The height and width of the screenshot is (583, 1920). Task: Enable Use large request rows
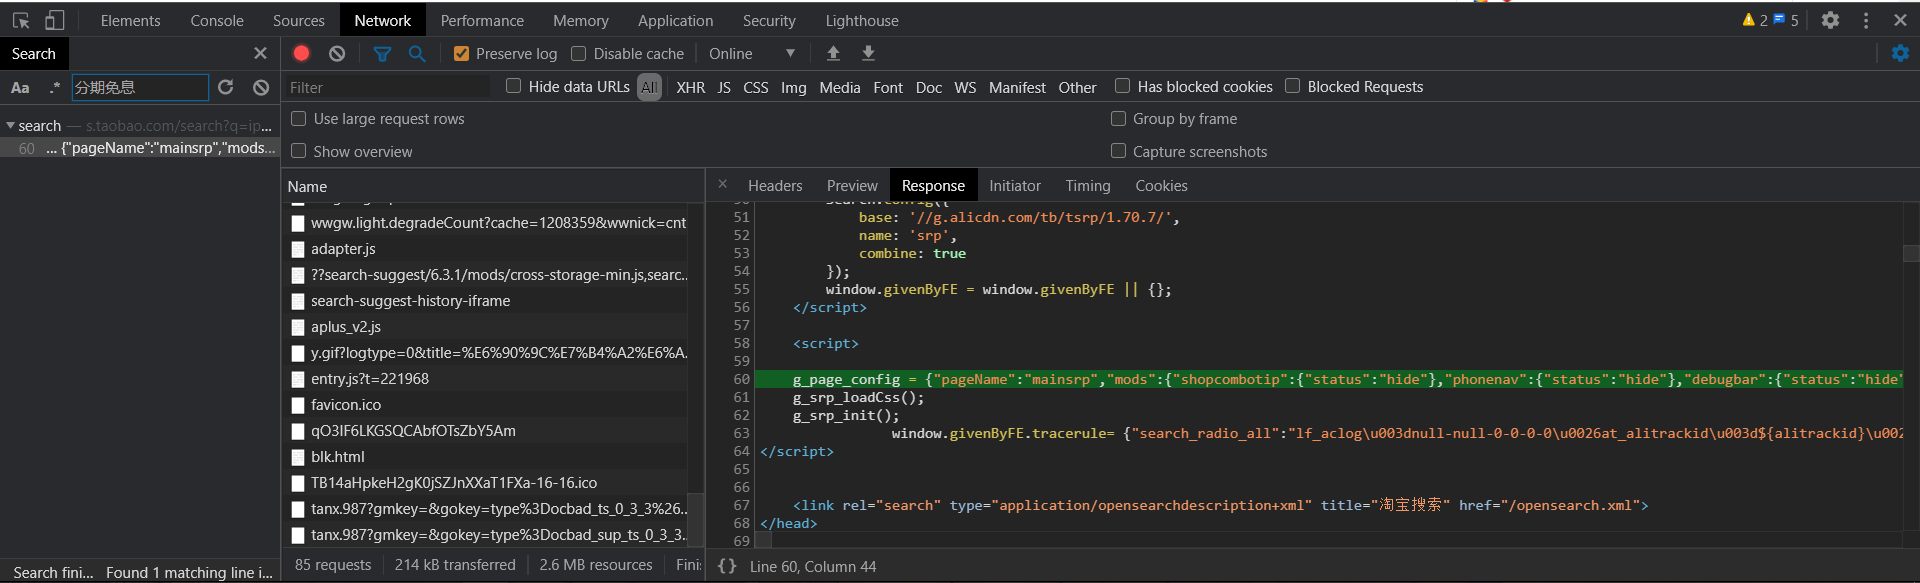(298, 119)
